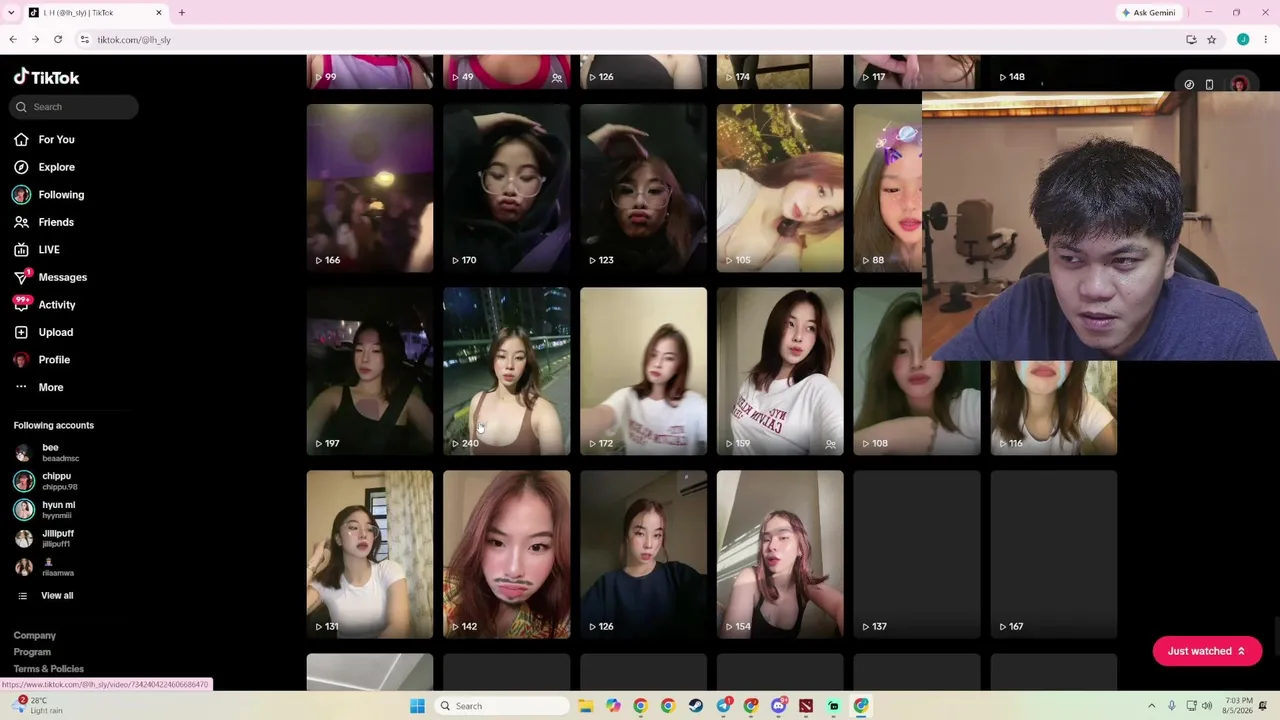
Task: Click the Upload plus icon
Action: coord(21,332)
